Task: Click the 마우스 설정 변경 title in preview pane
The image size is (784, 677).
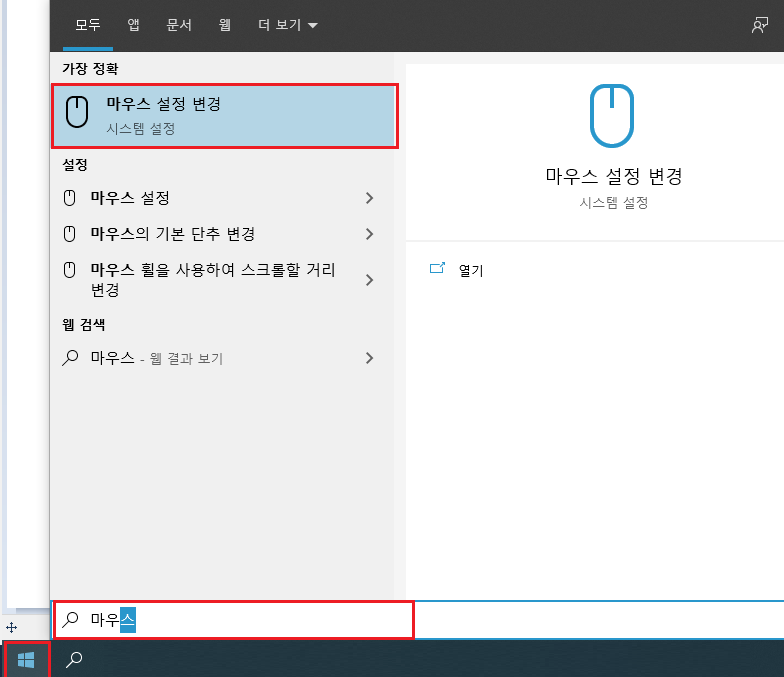Action: tap(614, 176)
